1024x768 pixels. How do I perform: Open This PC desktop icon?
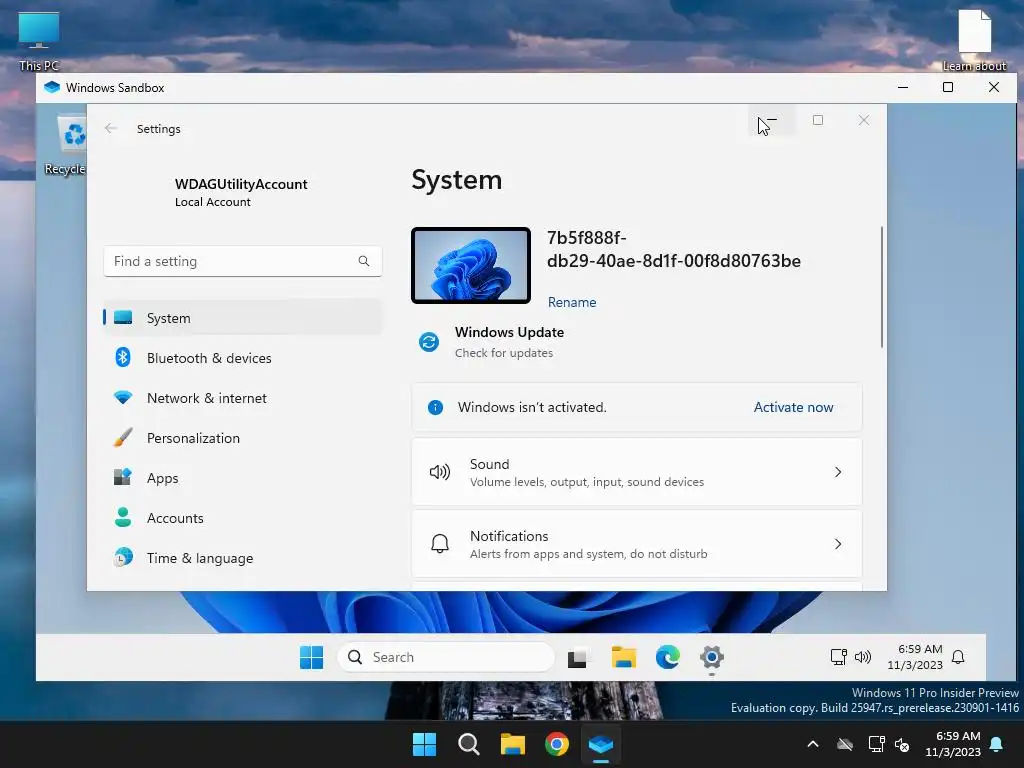tap(39, 40)
